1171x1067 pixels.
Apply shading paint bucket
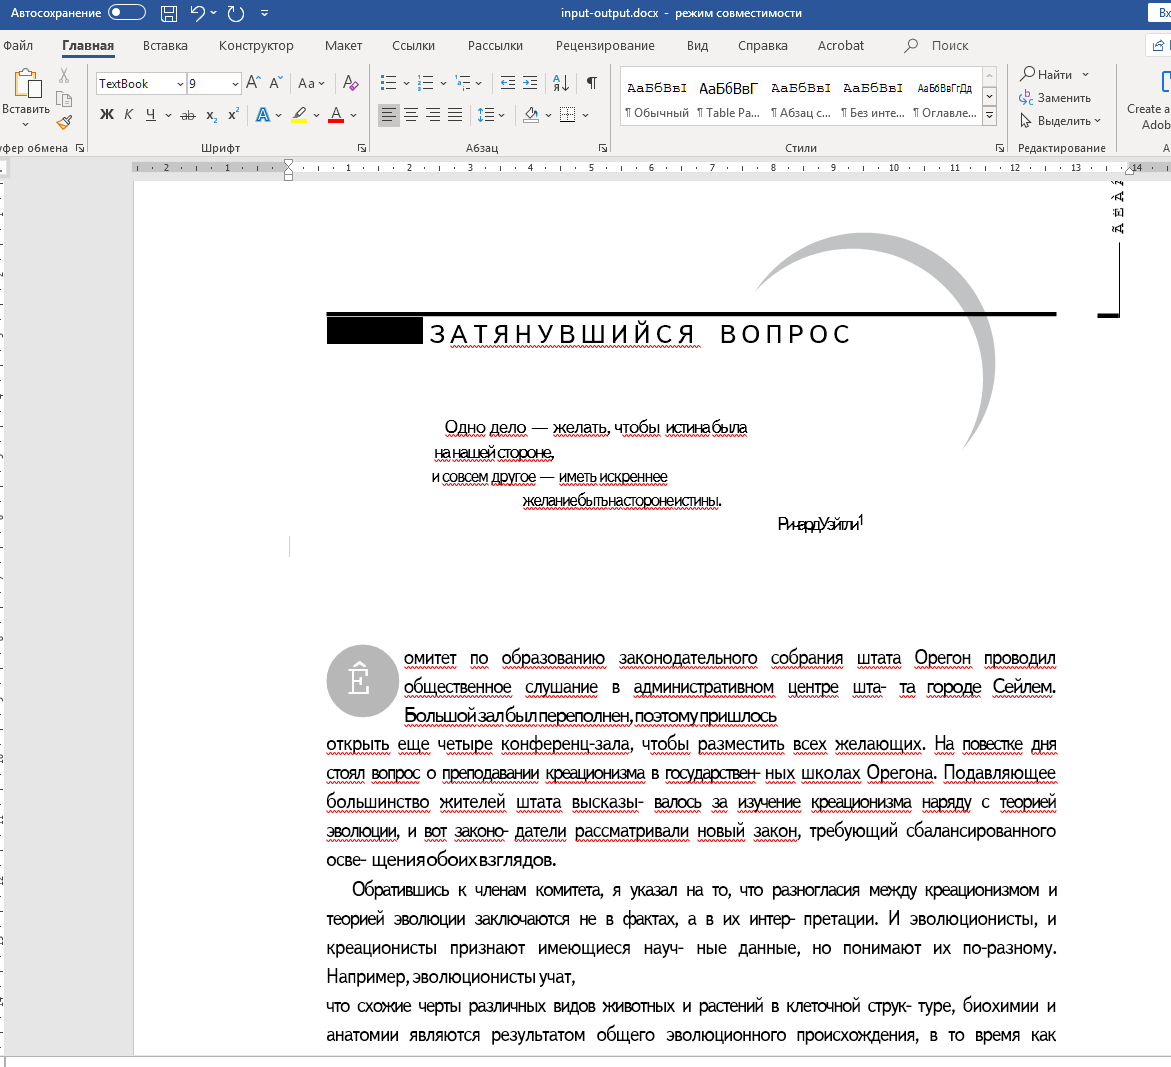pos(531,115)
